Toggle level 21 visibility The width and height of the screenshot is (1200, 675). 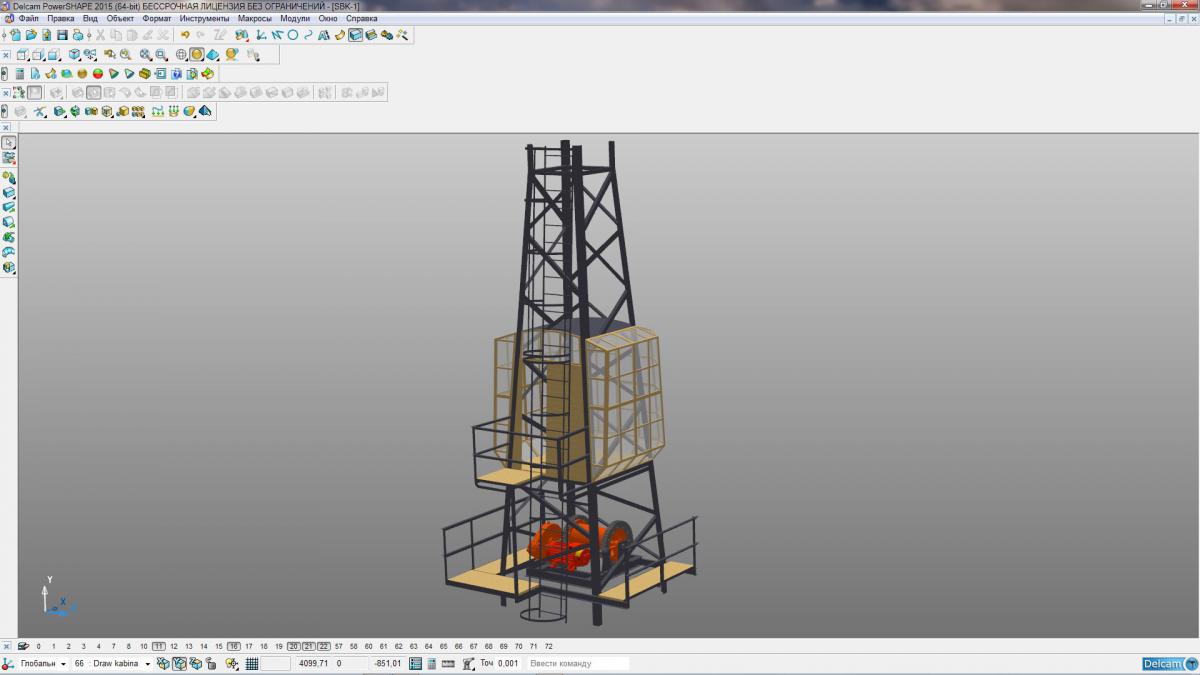click(308, 646)
